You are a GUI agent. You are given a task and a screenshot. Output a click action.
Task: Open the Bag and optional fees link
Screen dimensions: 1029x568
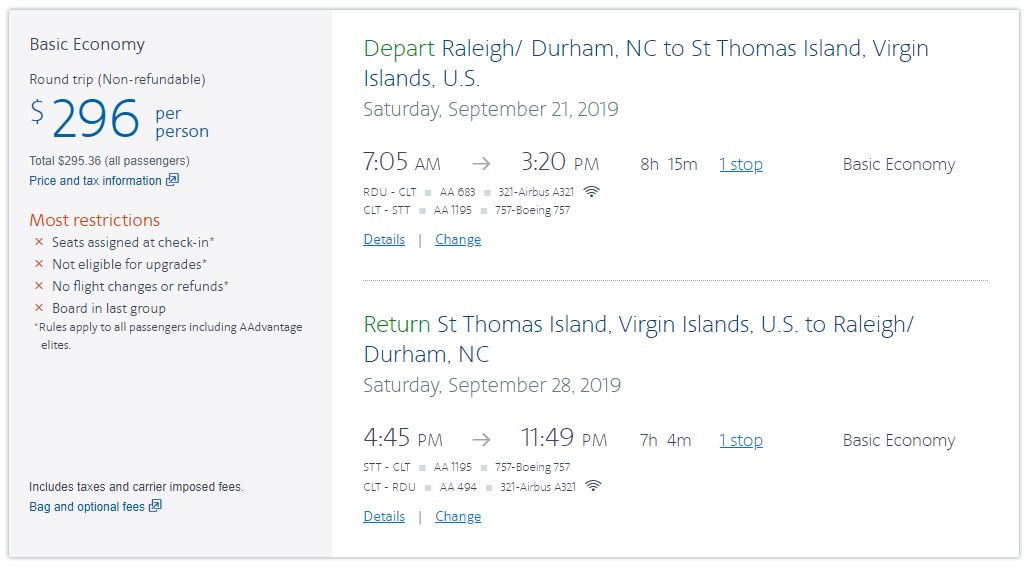[x=87, y=507]
